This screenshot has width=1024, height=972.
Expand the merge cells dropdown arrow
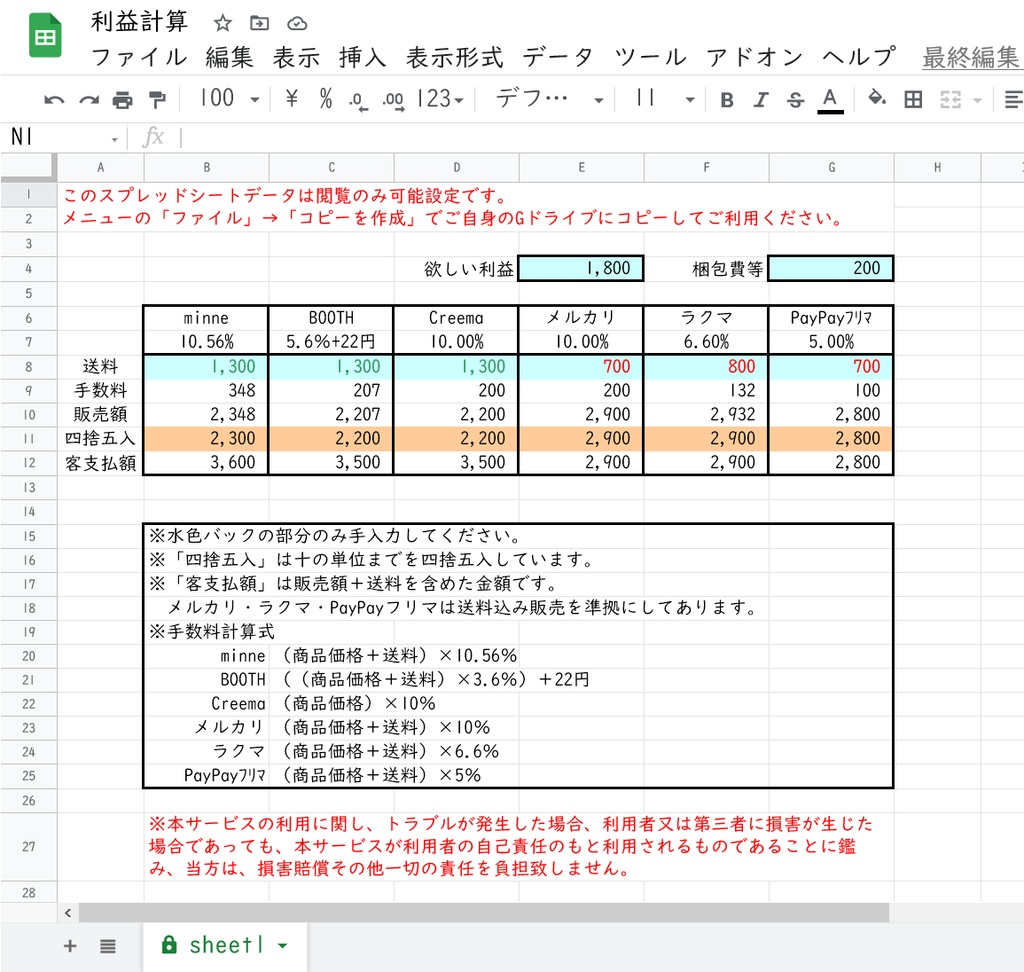(x=978, y=101)
